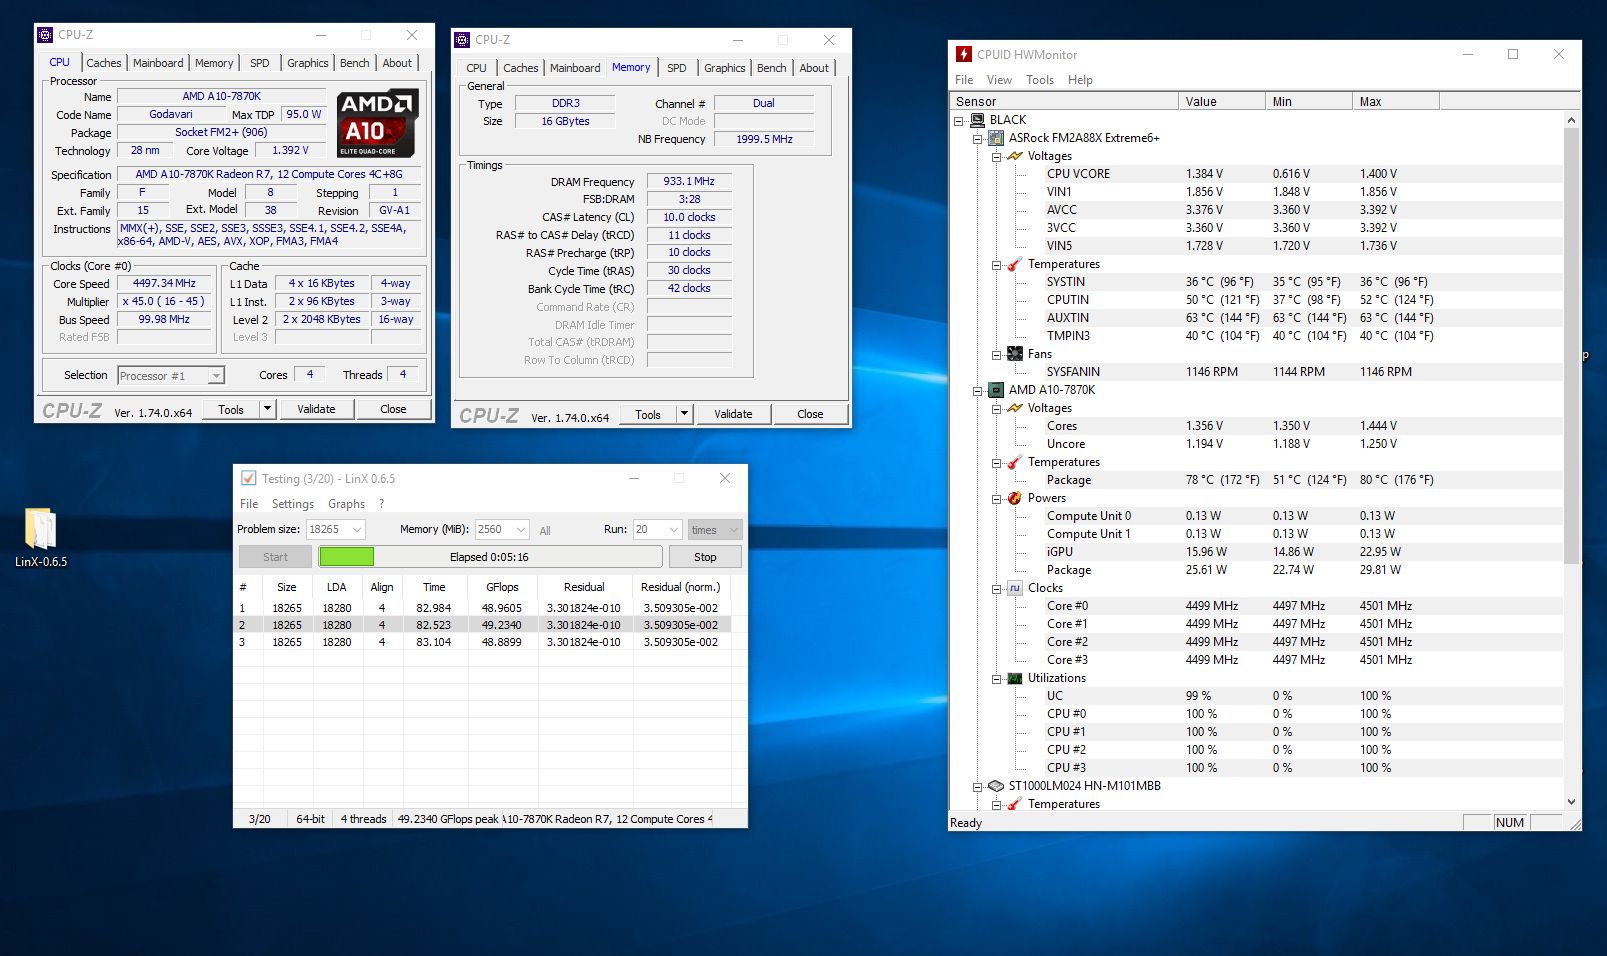Viewport: 1607px width, 956px height.
Task: Collapse the Utilizations node
Action: tap(996, 678)
